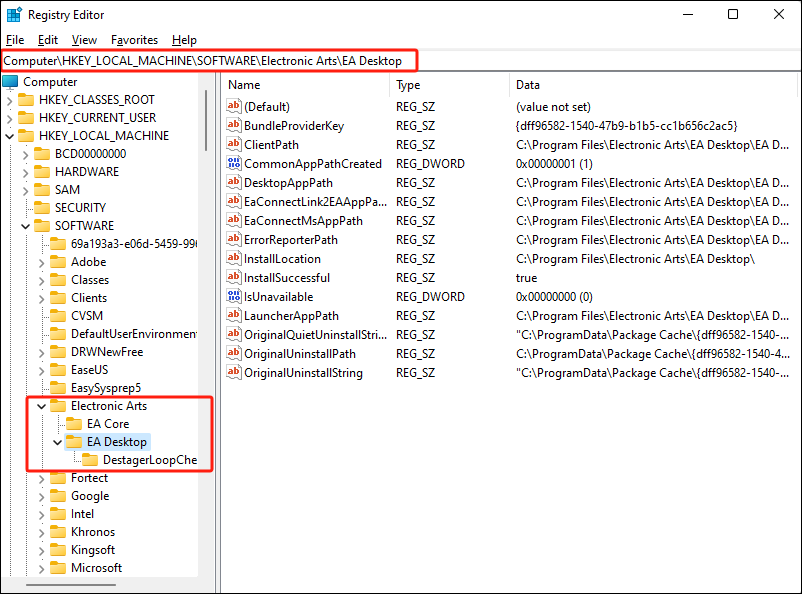Click the ab icon of ErrorReporterPath value

[x=234, y=239]
